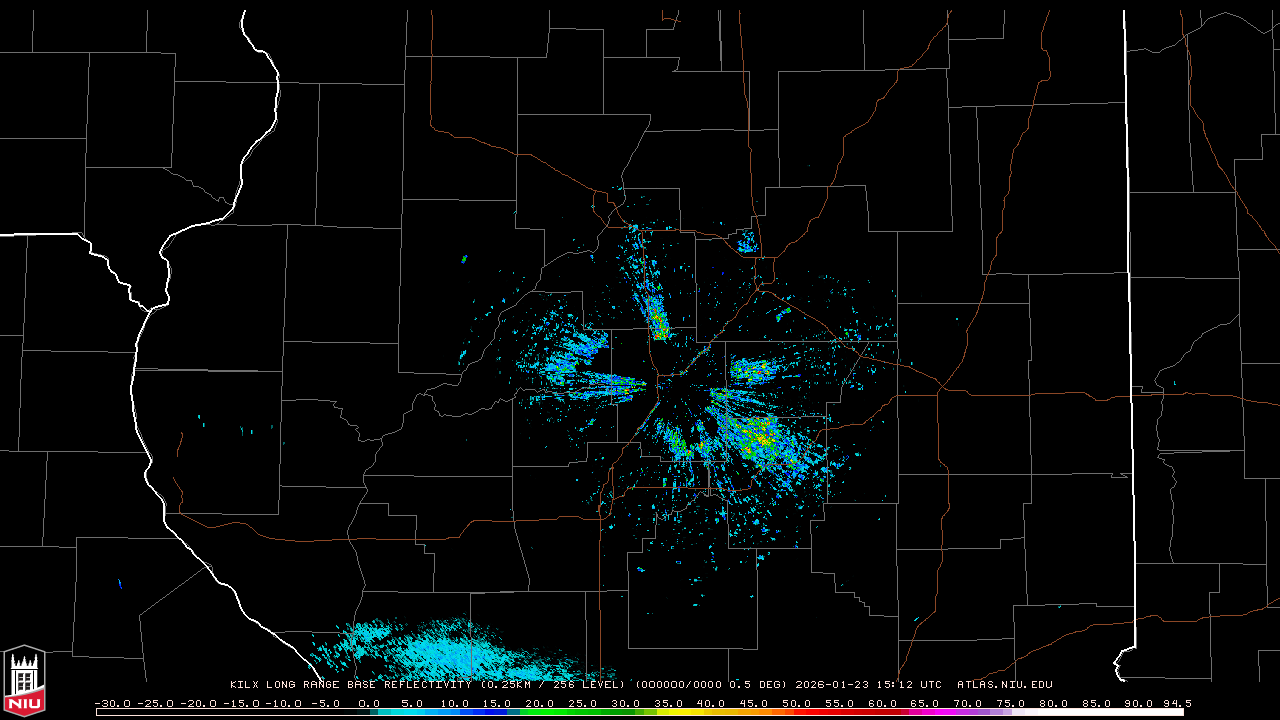Click the 35.0 label on the color scale
This screenshot has width=1280, height=720.
click(x=668, y=704)
